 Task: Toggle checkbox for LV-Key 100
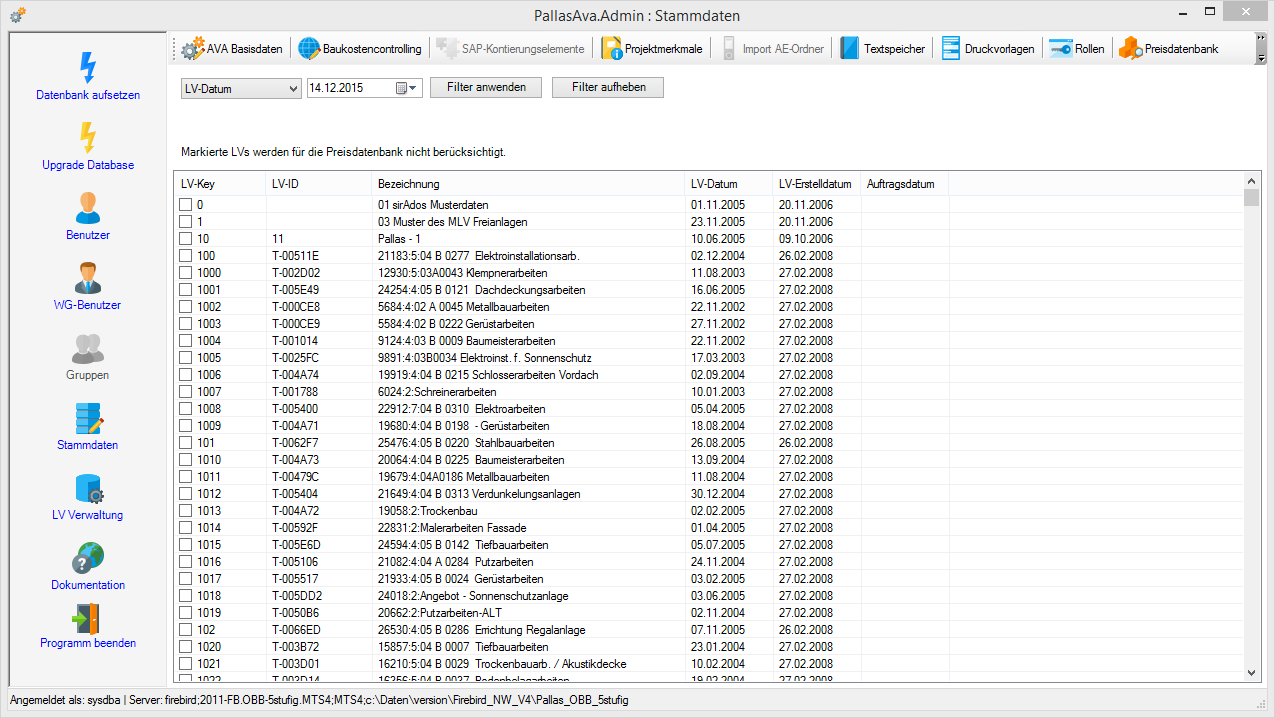coord(186,256)
